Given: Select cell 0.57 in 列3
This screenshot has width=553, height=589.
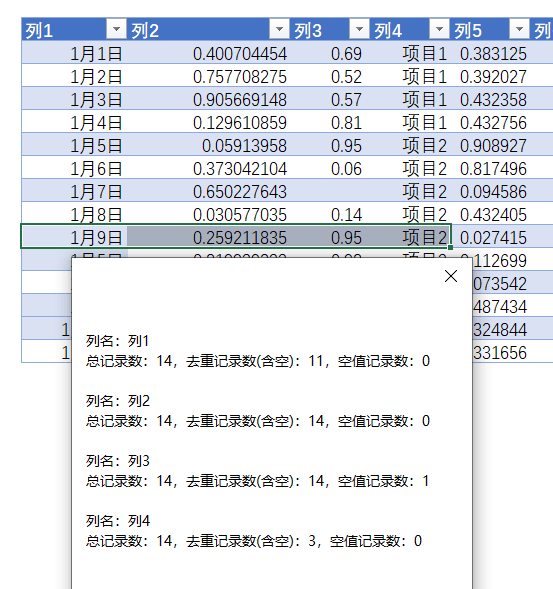Looking at the screenshot, I should pos(330,98).
